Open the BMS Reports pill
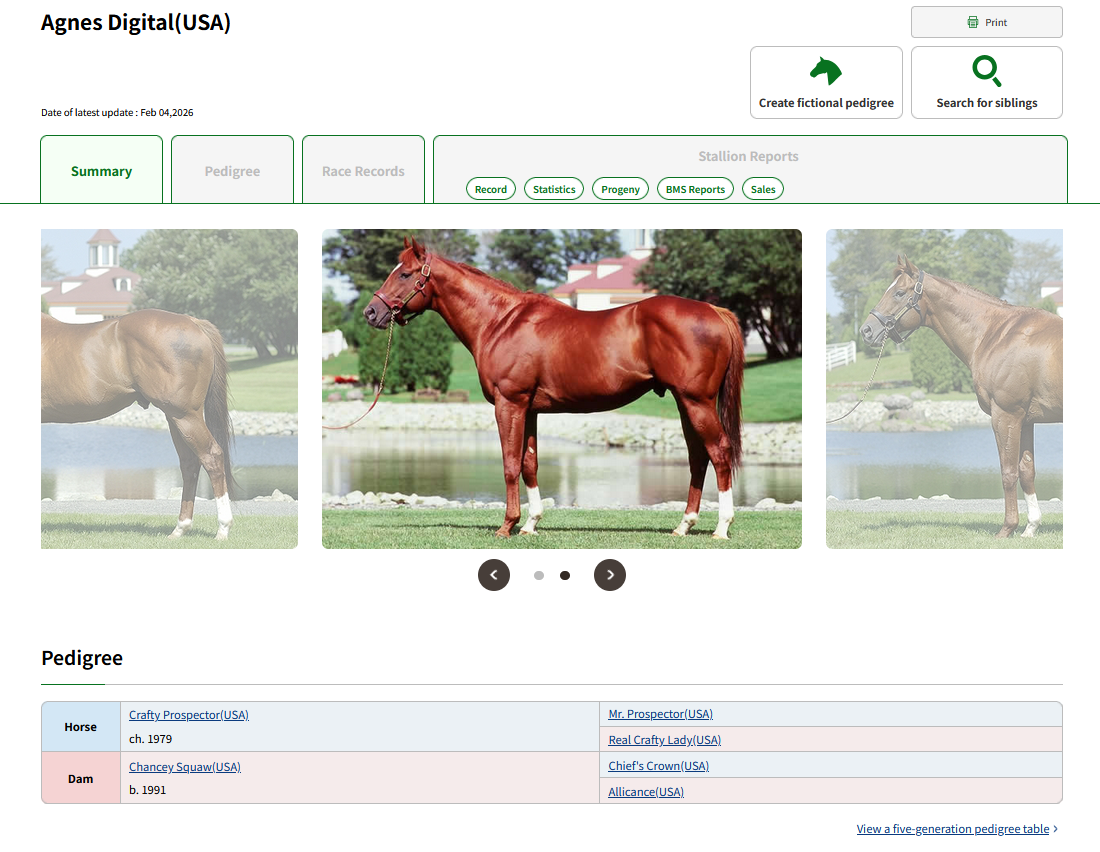The image size is (1100, 852). pyautogui.click(x=695, y=189)
